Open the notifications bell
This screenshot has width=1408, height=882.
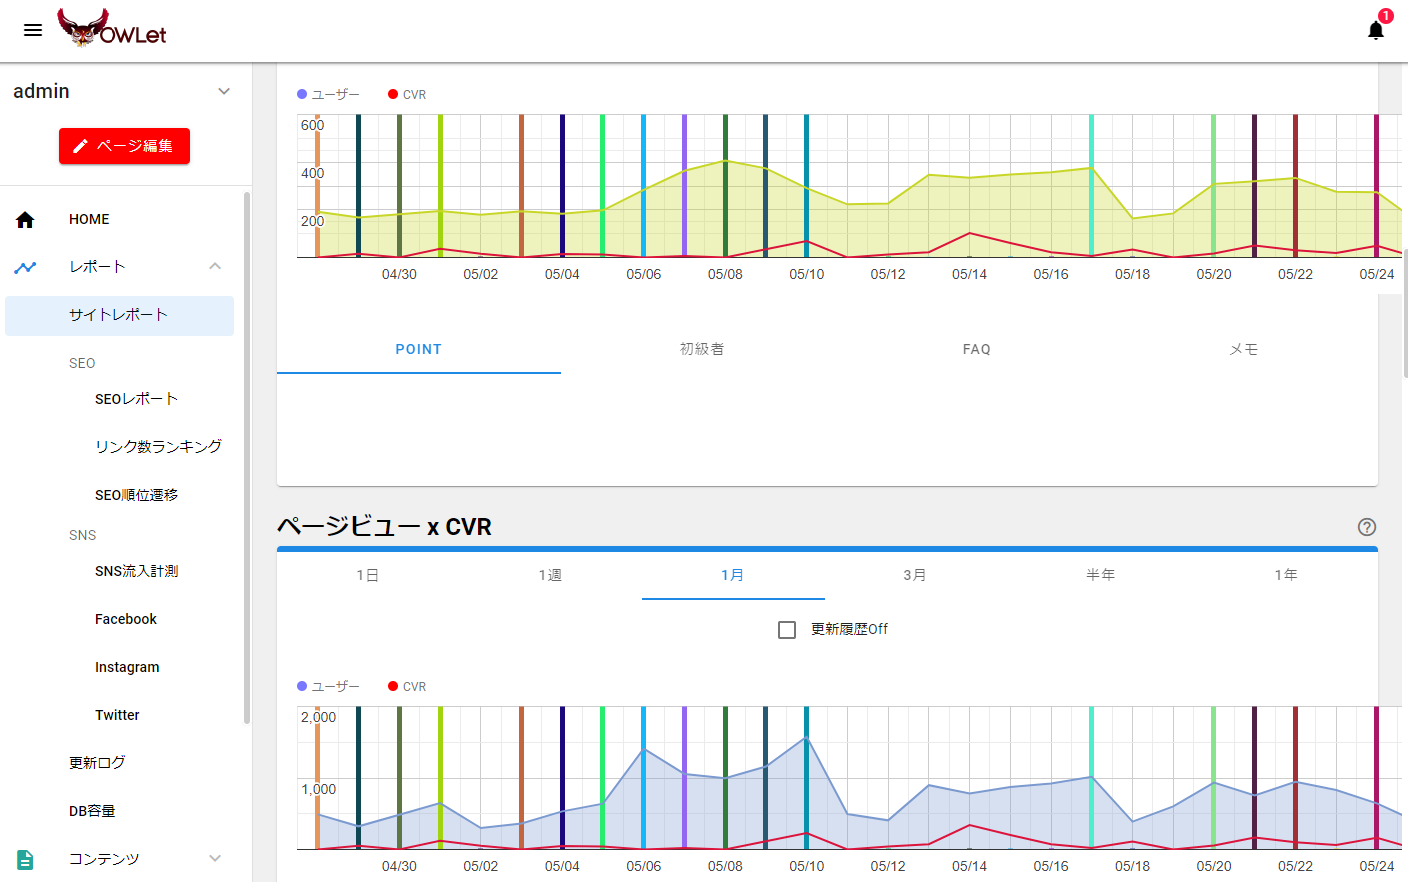[x=1376, y=30]
